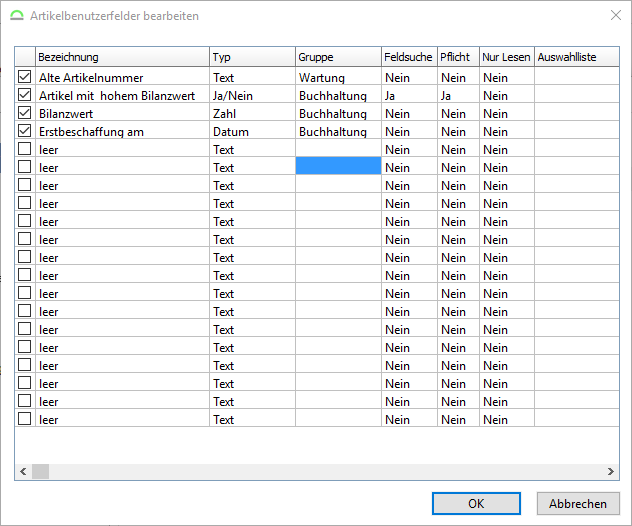Click the horizontal scrollbar thumb
Viewport: 632px width, 526px height.
click(x=41, y=471)
